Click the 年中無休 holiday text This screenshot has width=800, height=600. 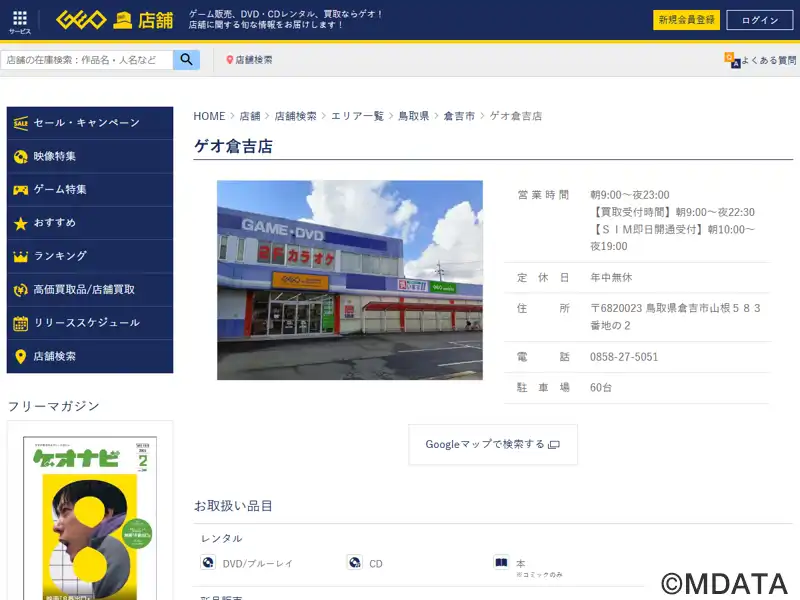tap(611, 278)
